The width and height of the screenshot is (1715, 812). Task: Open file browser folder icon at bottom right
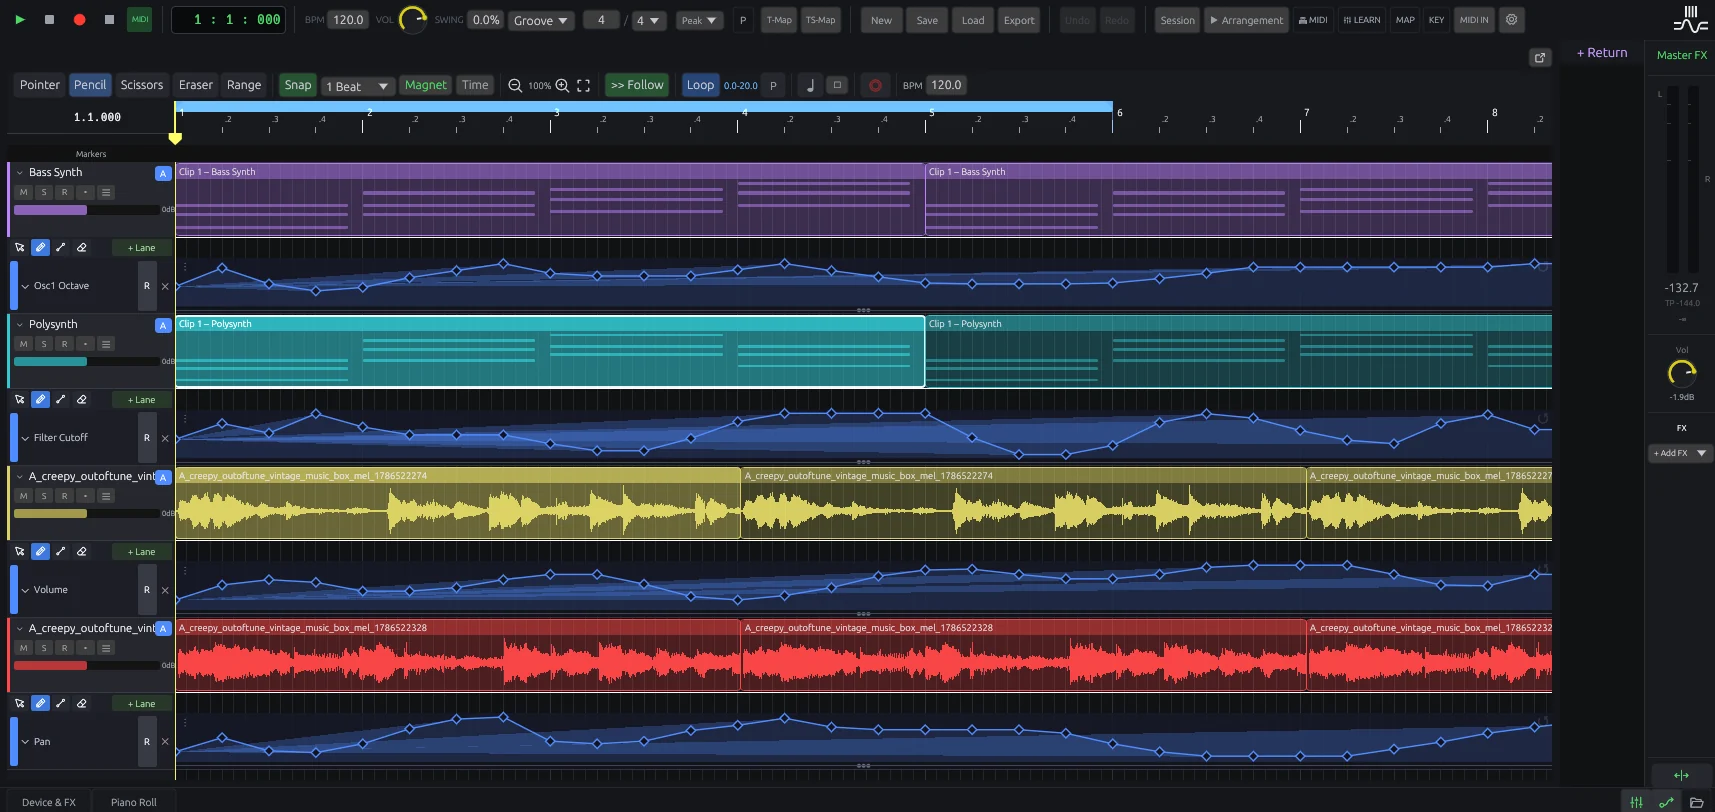point(1696,802)
